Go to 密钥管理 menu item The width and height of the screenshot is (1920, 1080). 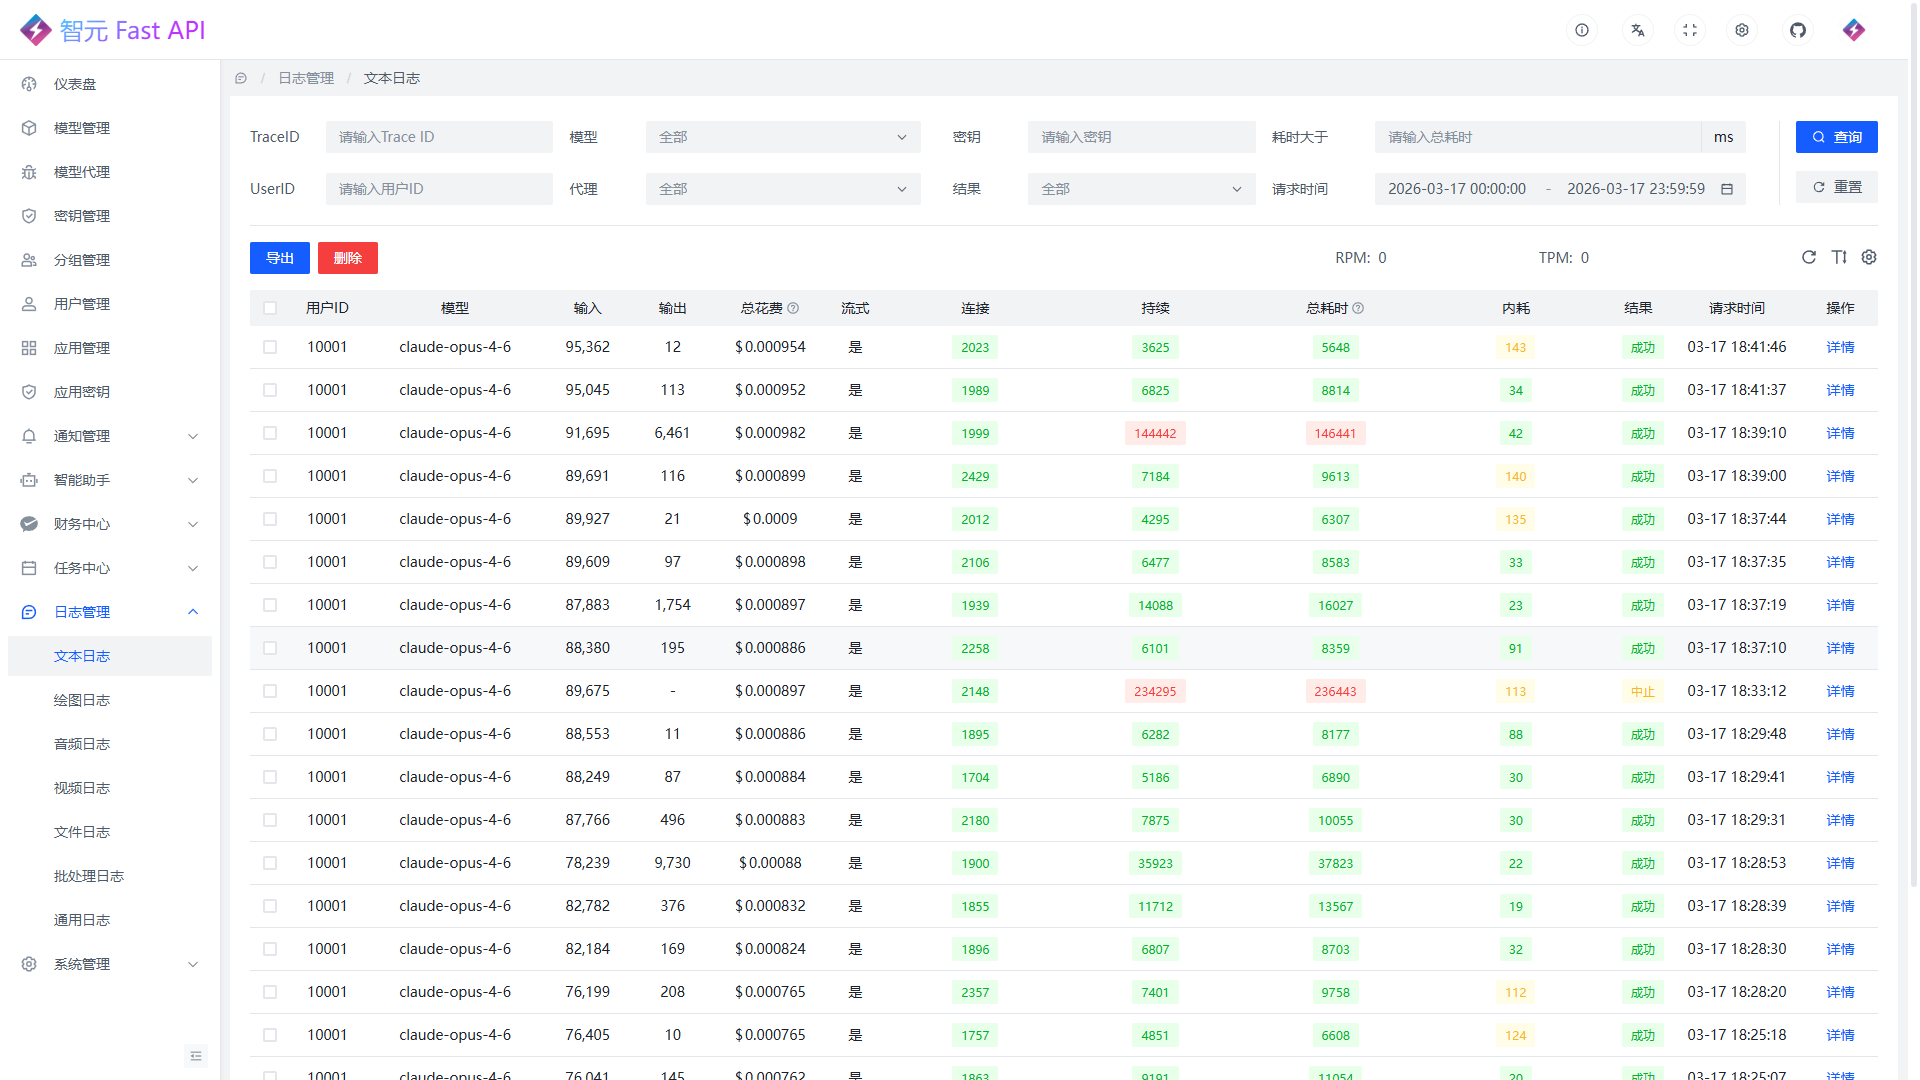82,216
